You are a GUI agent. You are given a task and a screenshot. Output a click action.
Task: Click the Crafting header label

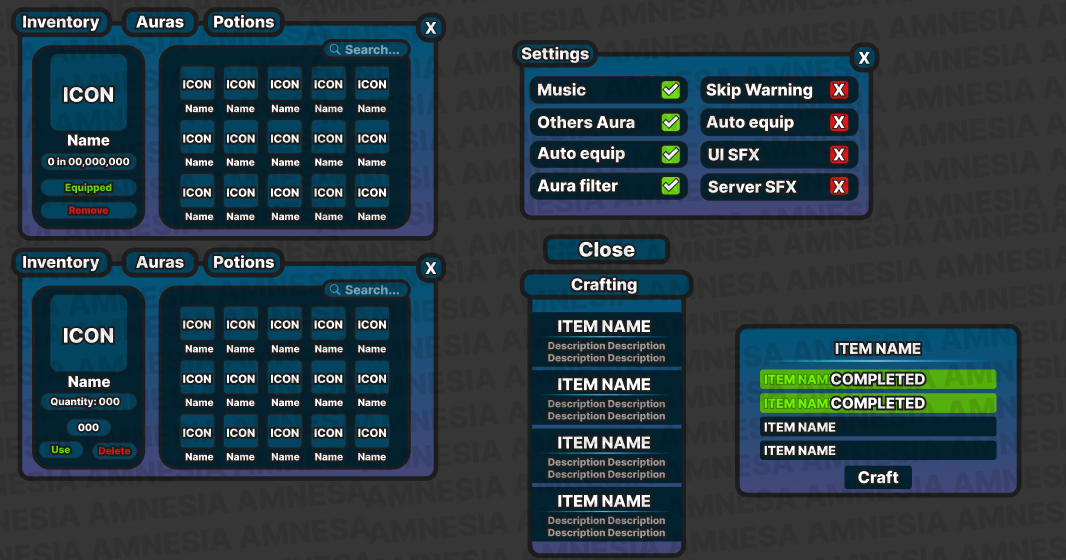tap(604, 285)
